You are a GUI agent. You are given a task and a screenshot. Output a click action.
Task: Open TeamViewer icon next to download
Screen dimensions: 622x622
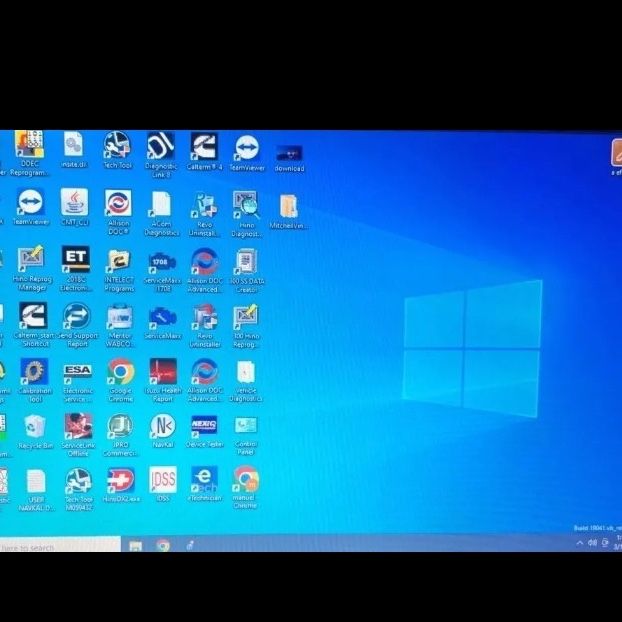247,154
